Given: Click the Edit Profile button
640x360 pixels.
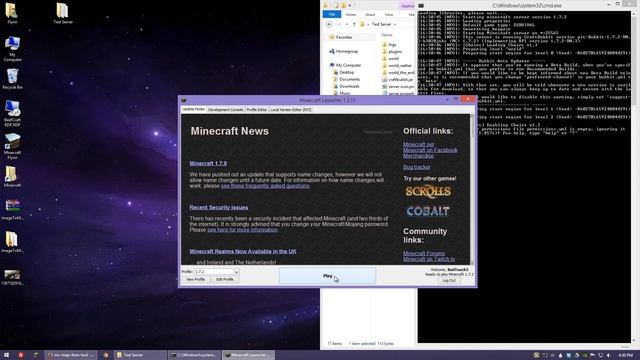Looking at the screenshot, I should point(224,280).
